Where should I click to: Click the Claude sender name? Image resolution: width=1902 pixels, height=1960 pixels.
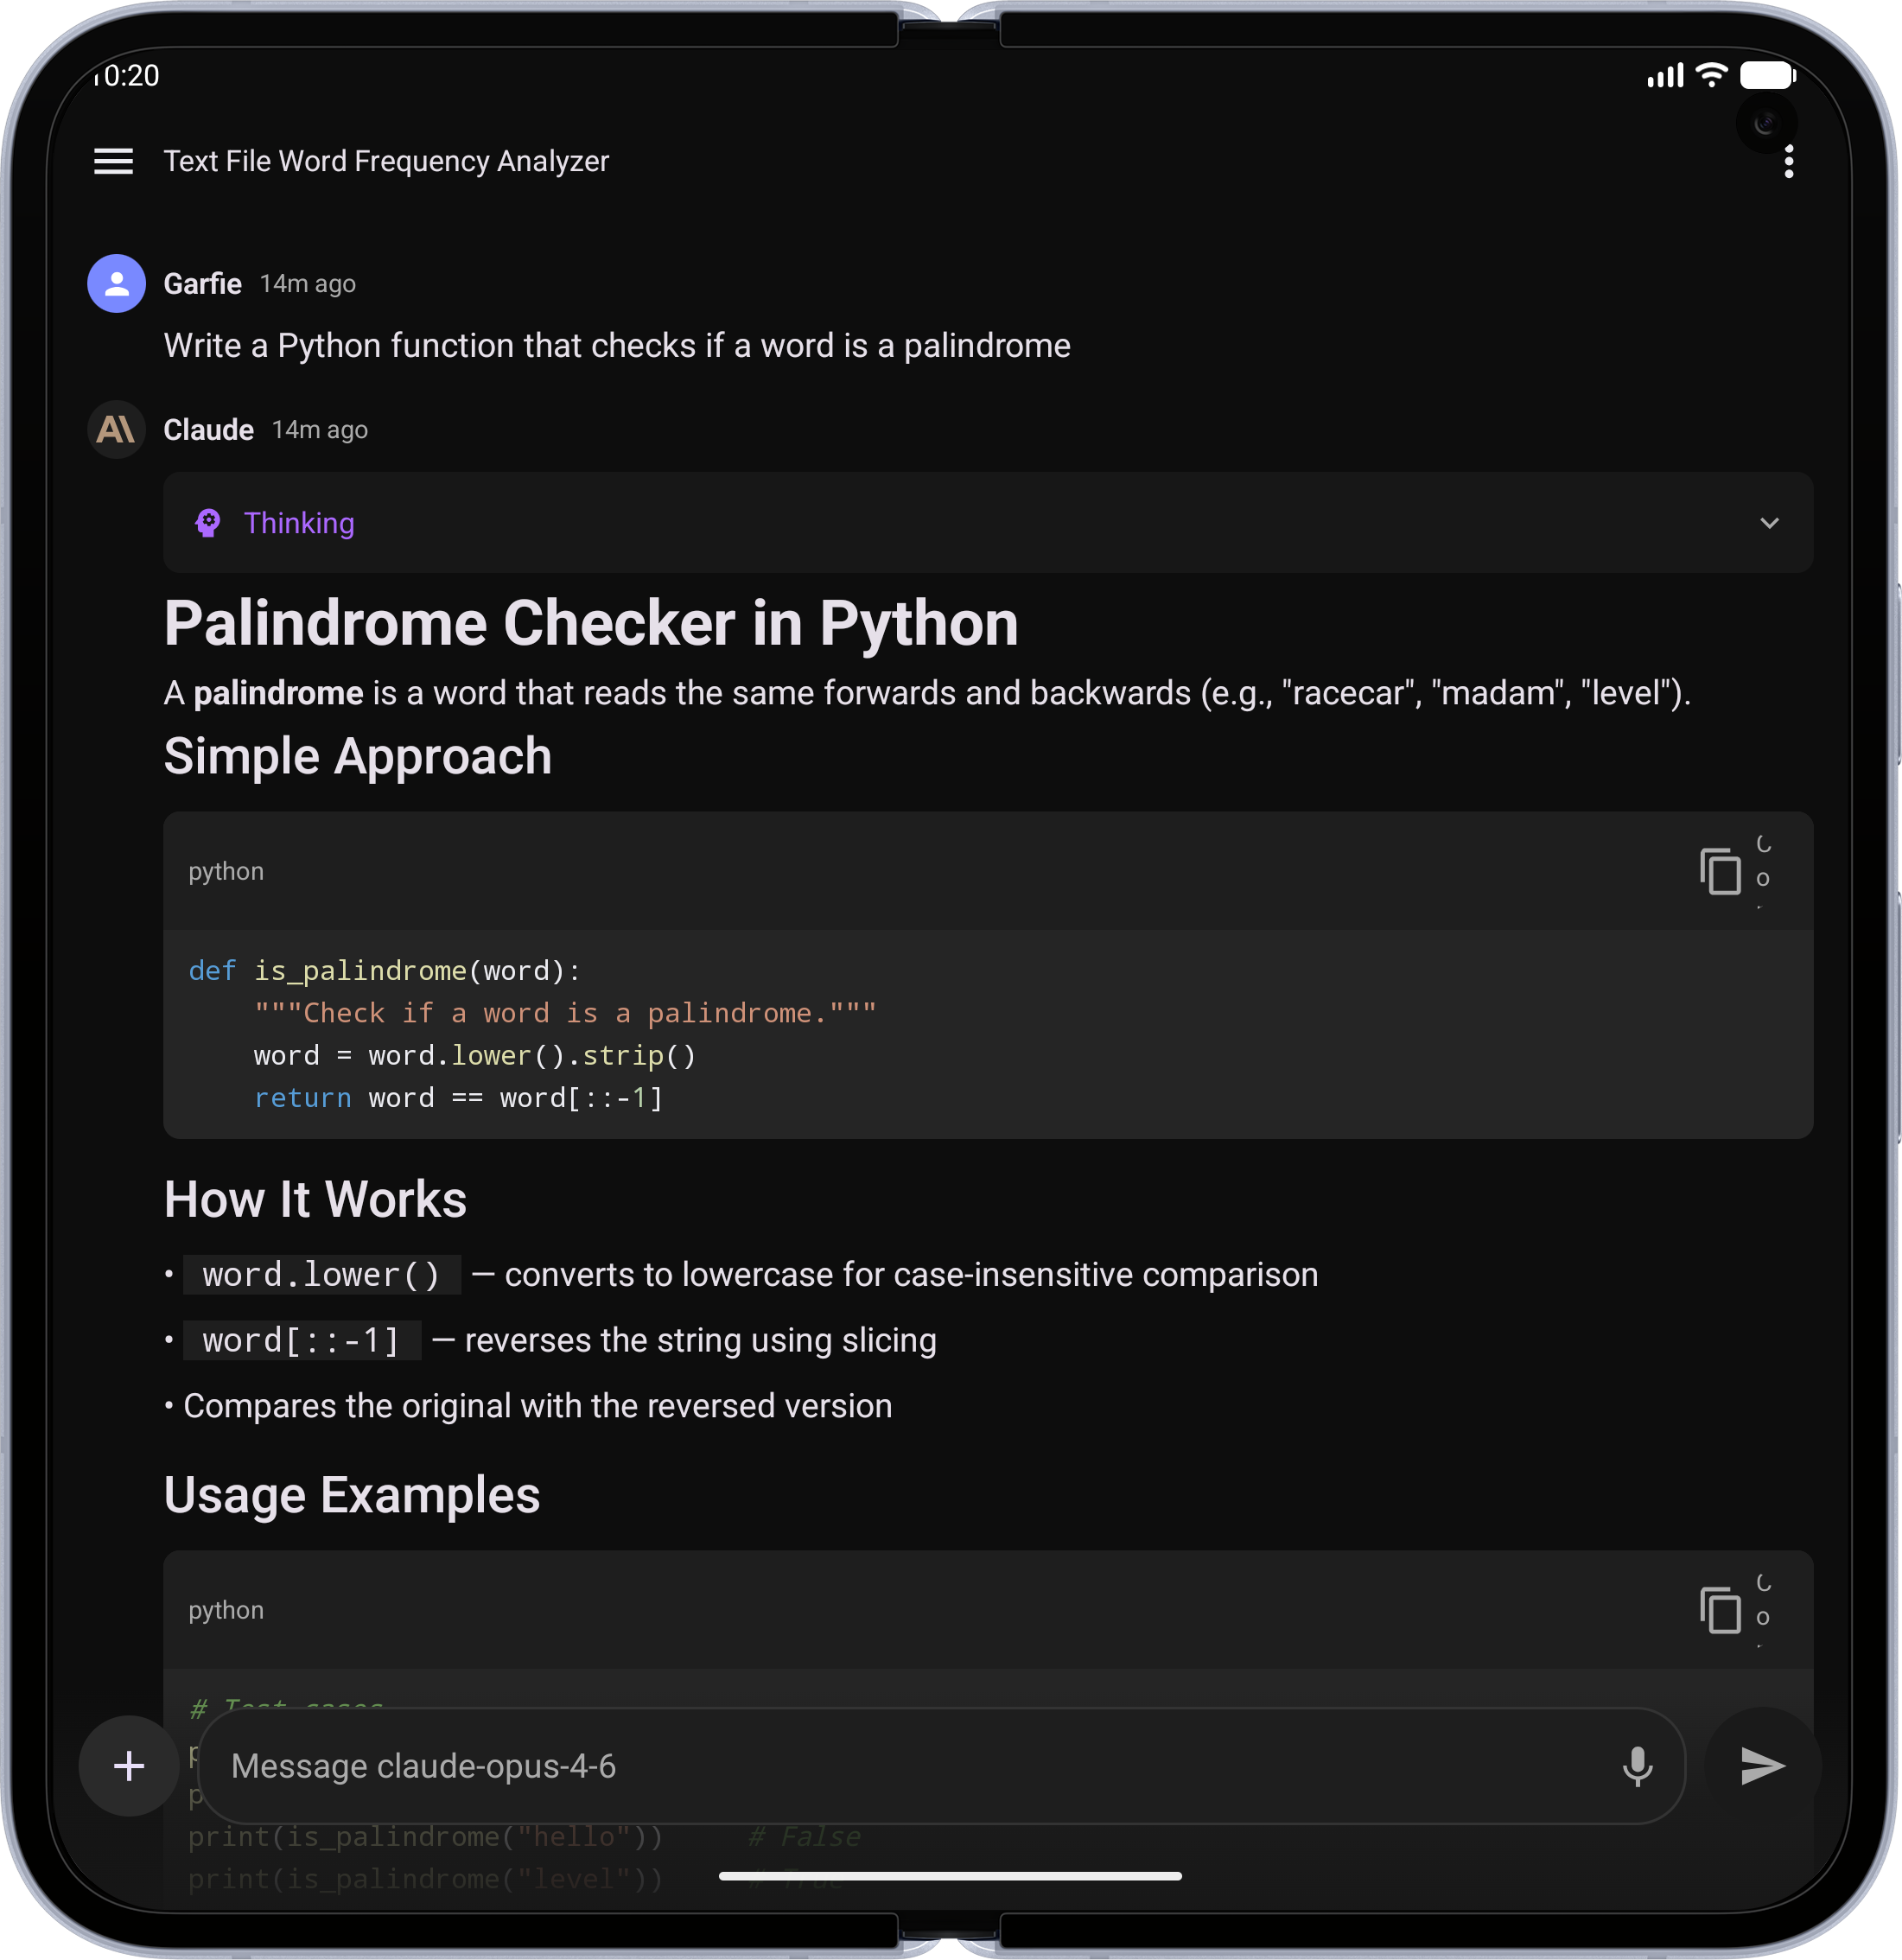[x=208, y=430]
